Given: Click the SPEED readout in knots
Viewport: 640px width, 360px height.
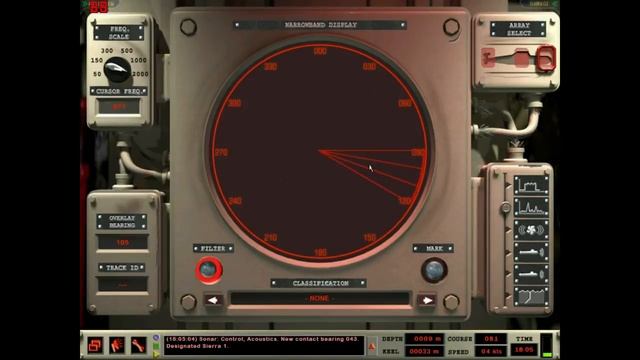Looking at the screenshot, I should click(491, 351).
